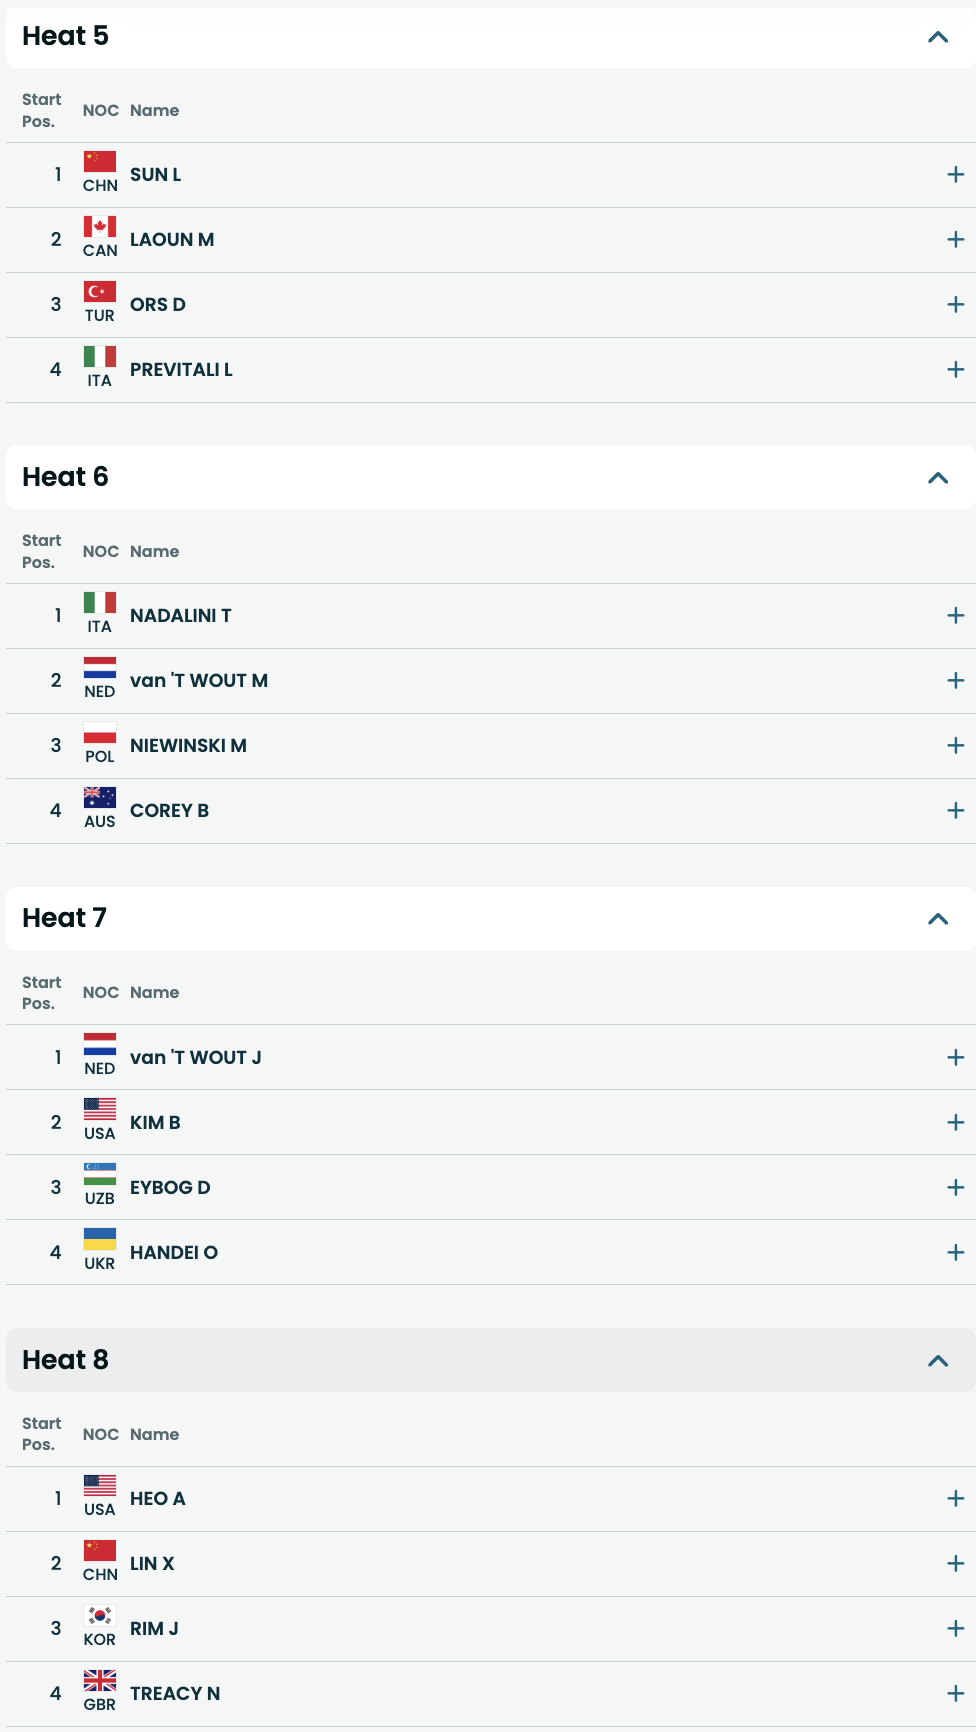Select athlete name ORS D
The height and width of the screenshot is (1732, 976).
[158, 305]
